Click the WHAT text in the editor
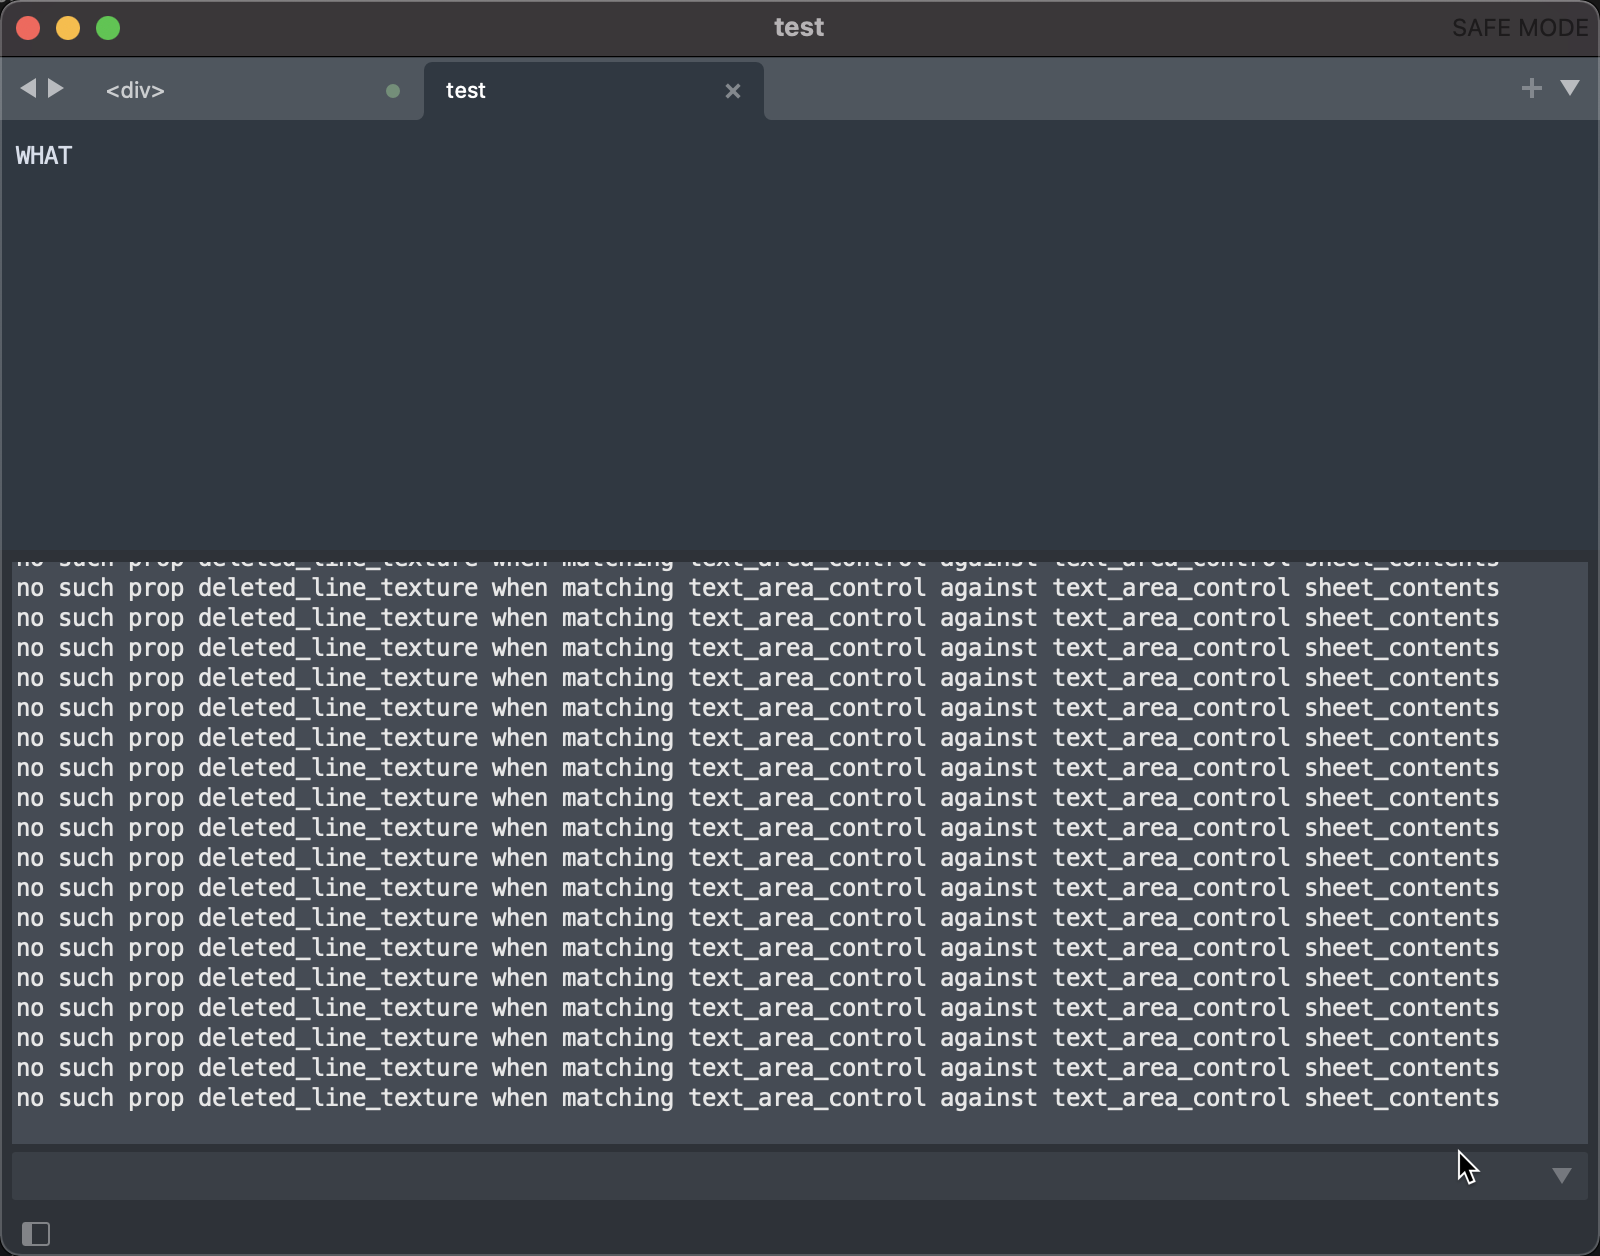The image size is (1600, 1256). 44,155
